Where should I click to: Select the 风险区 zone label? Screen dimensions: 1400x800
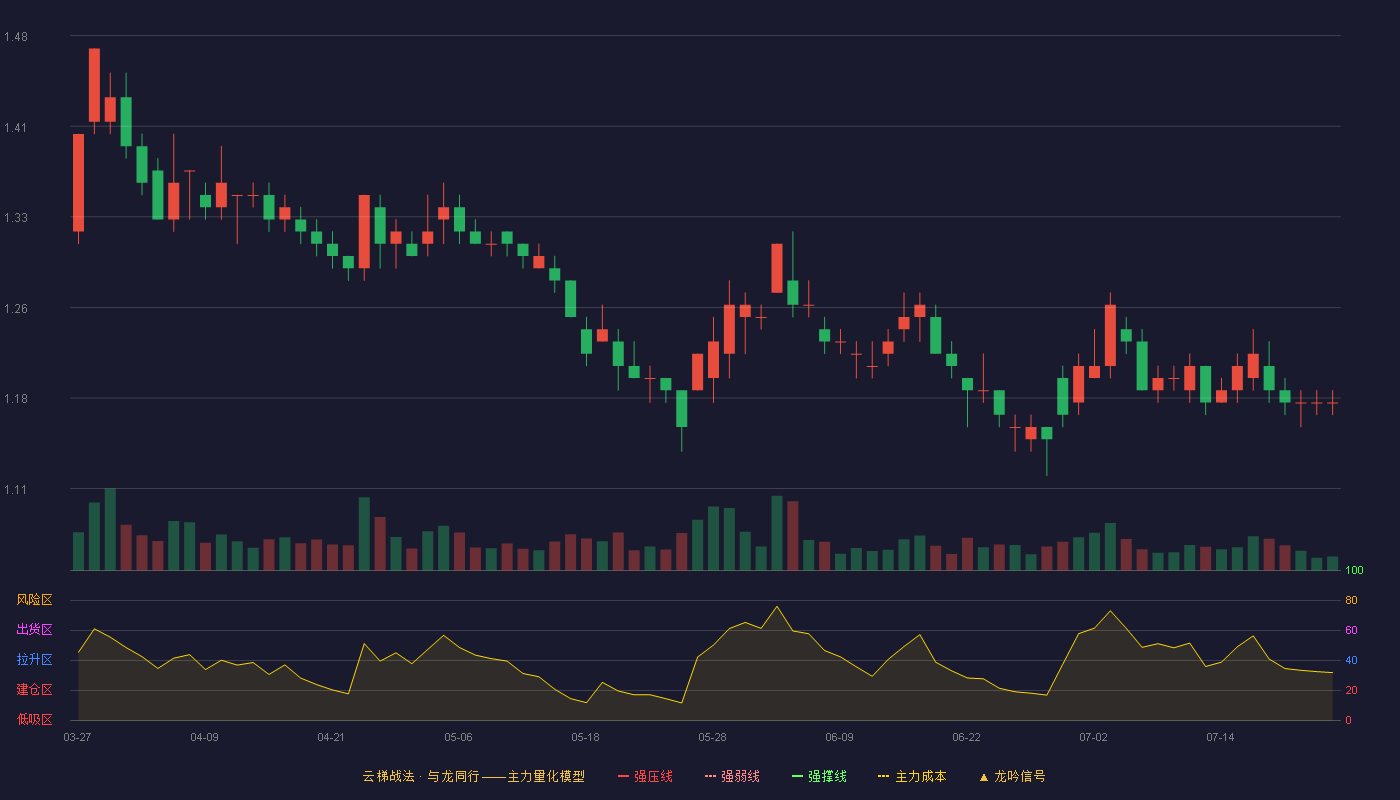click(x=34, y=600)
